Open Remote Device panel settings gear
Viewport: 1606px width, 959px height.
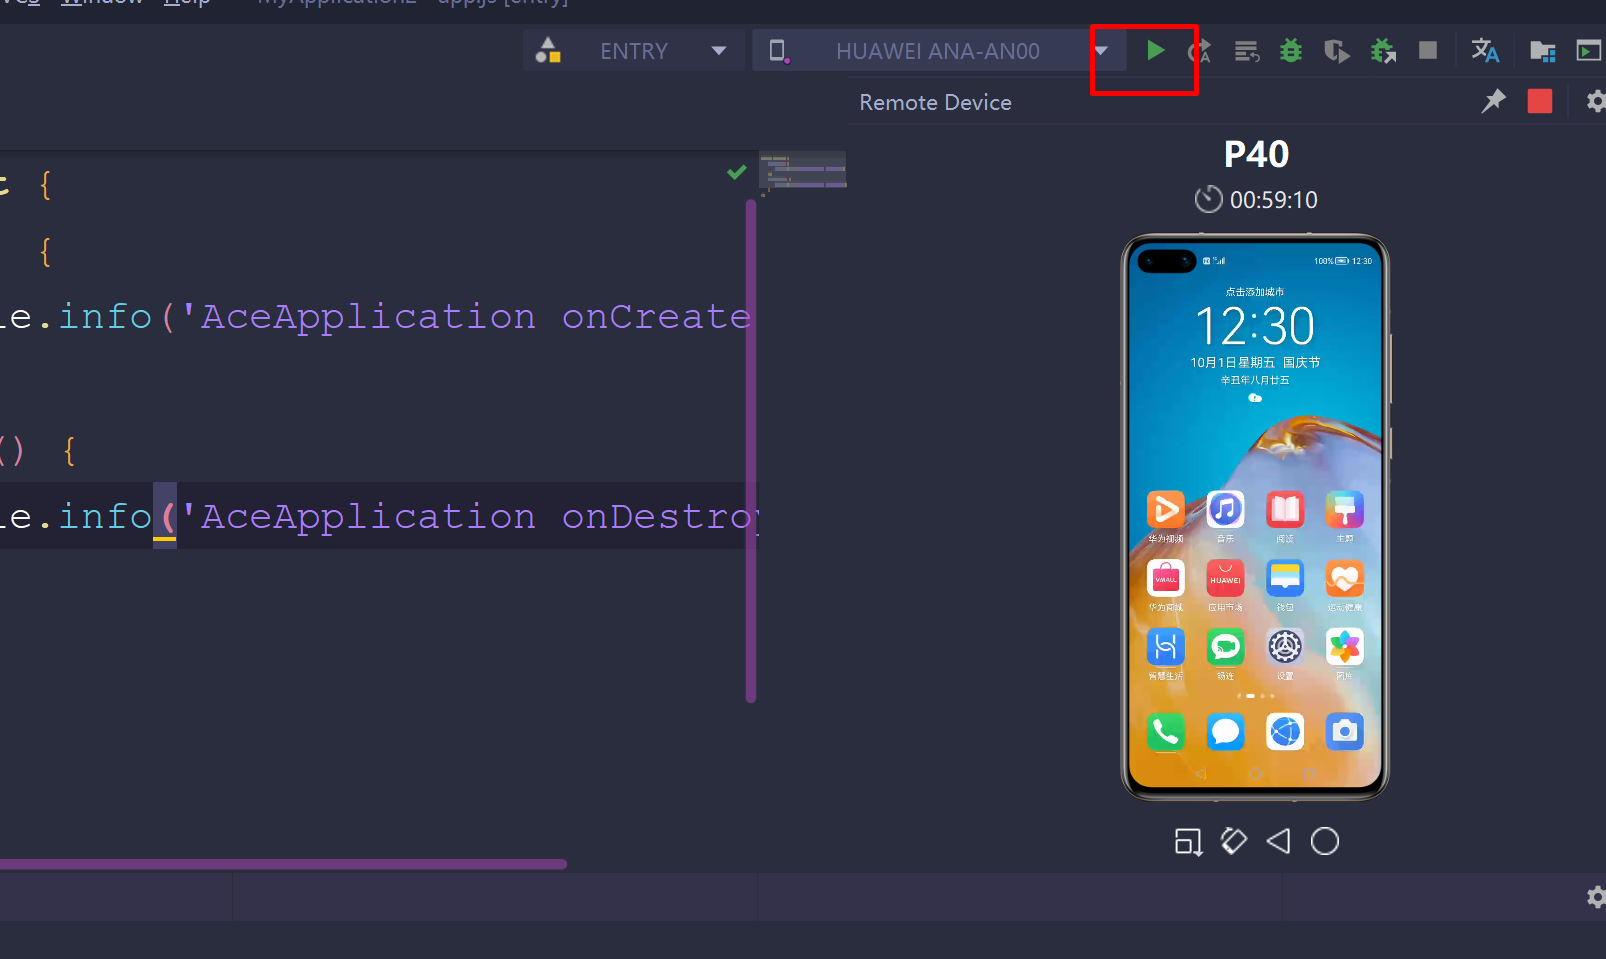[1595, 101]
